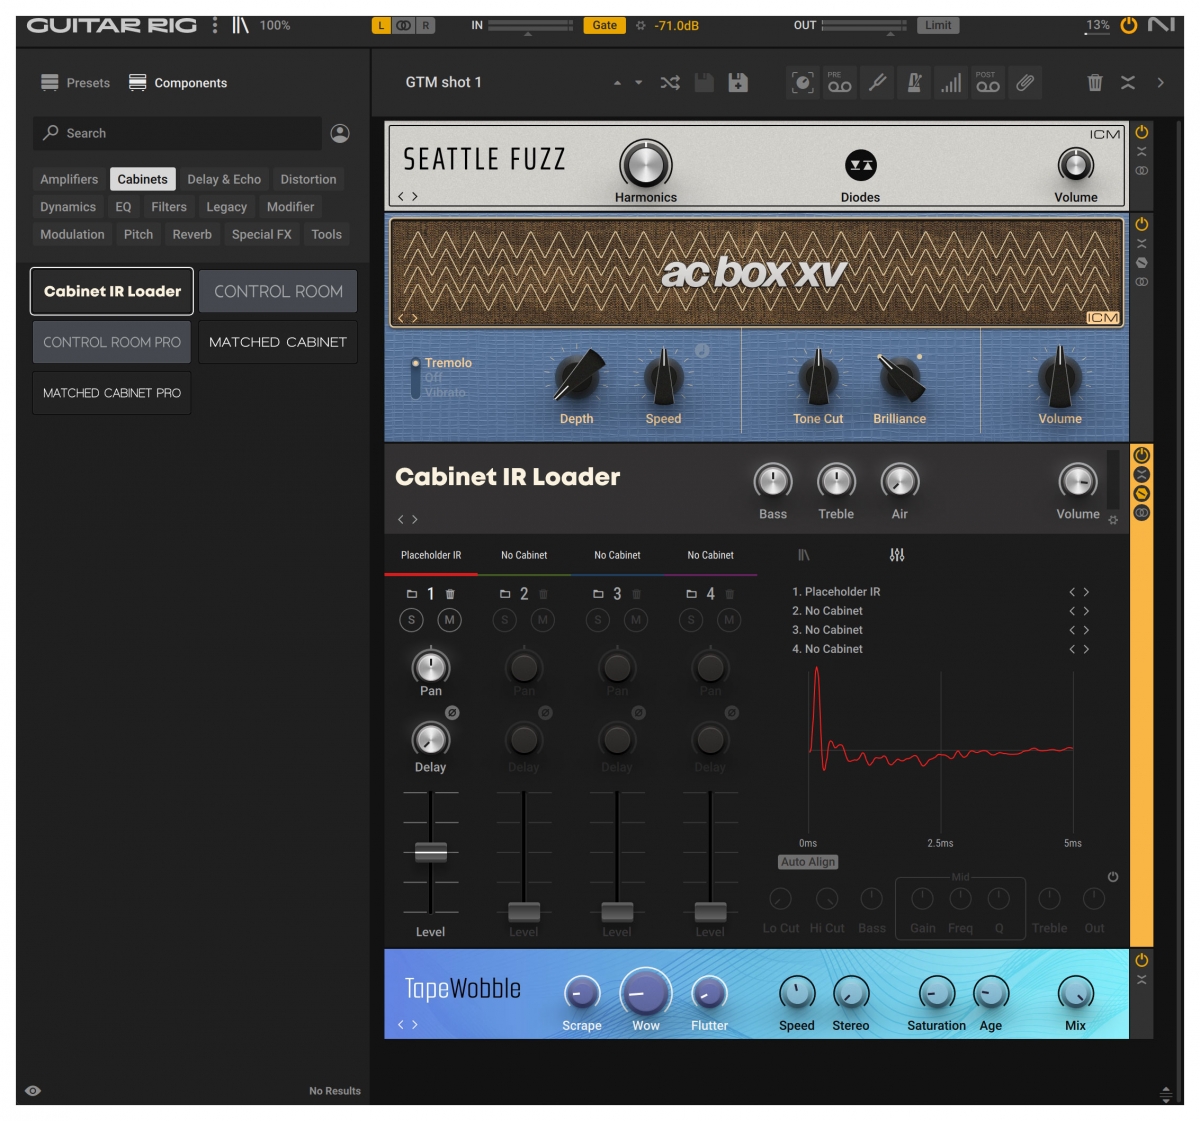
Task: Open the IR library browser icon
Action: pyautogui.click(x=804, y=555)
